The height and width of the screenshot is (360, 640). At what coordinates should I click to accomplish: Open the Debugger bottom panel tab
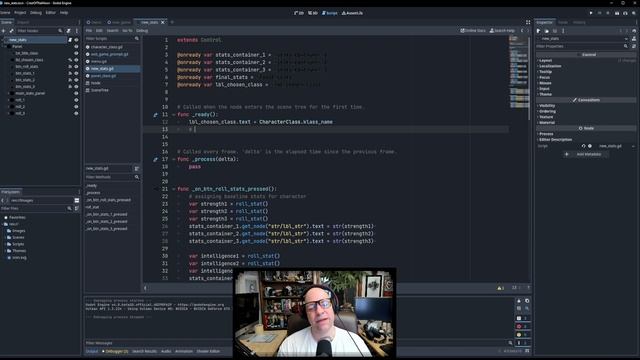[116, 351]
